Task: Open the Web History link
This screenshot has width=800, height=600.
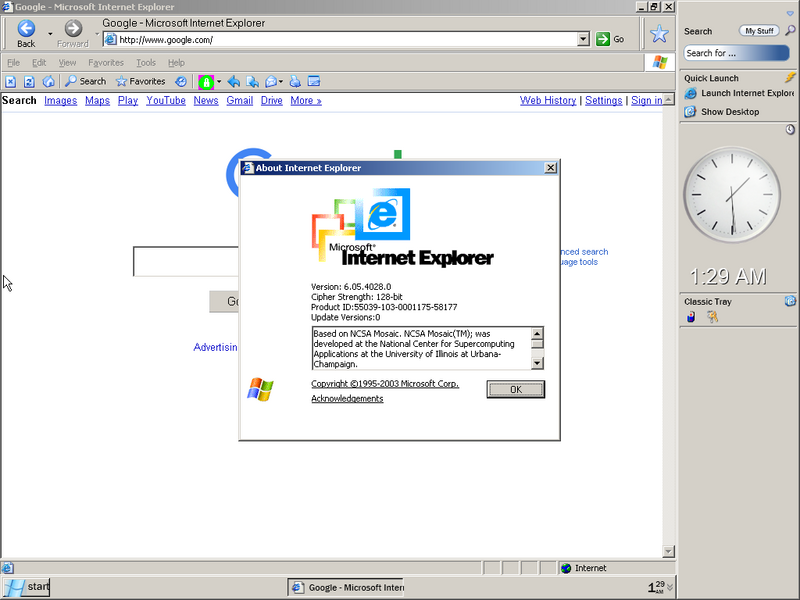Action: (548, 101)
